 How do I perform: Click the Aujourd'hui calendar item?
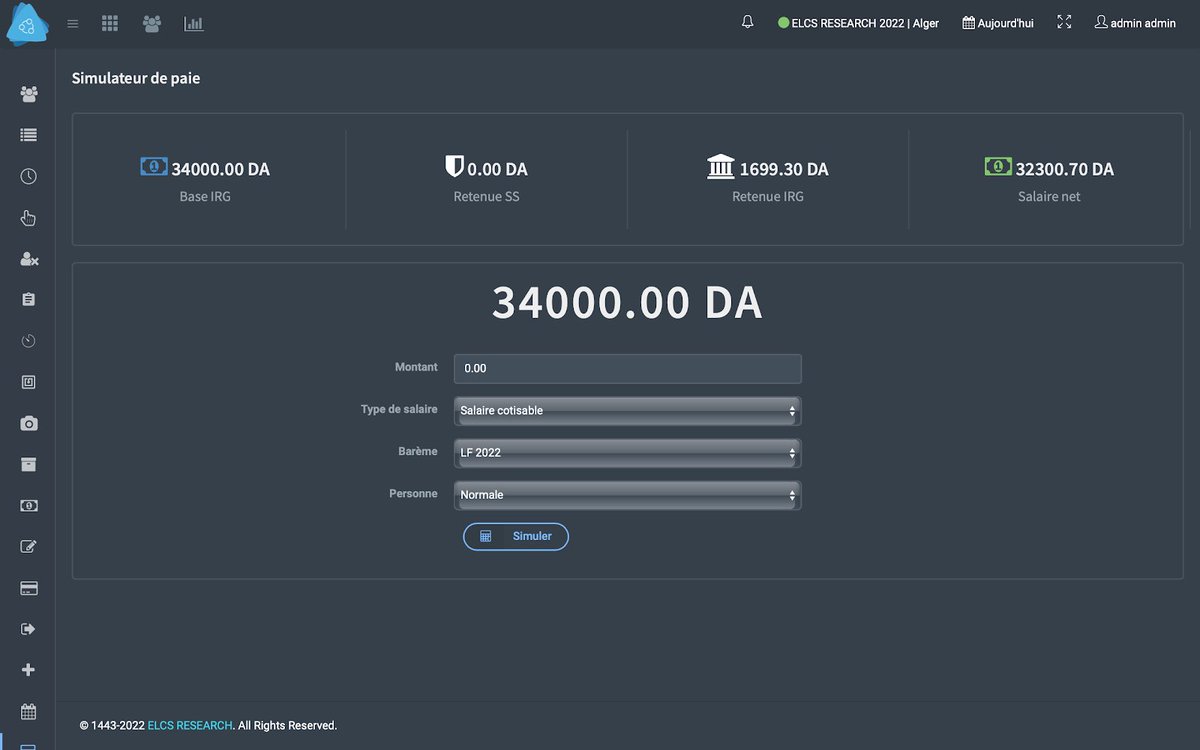(x=998, y=23)
